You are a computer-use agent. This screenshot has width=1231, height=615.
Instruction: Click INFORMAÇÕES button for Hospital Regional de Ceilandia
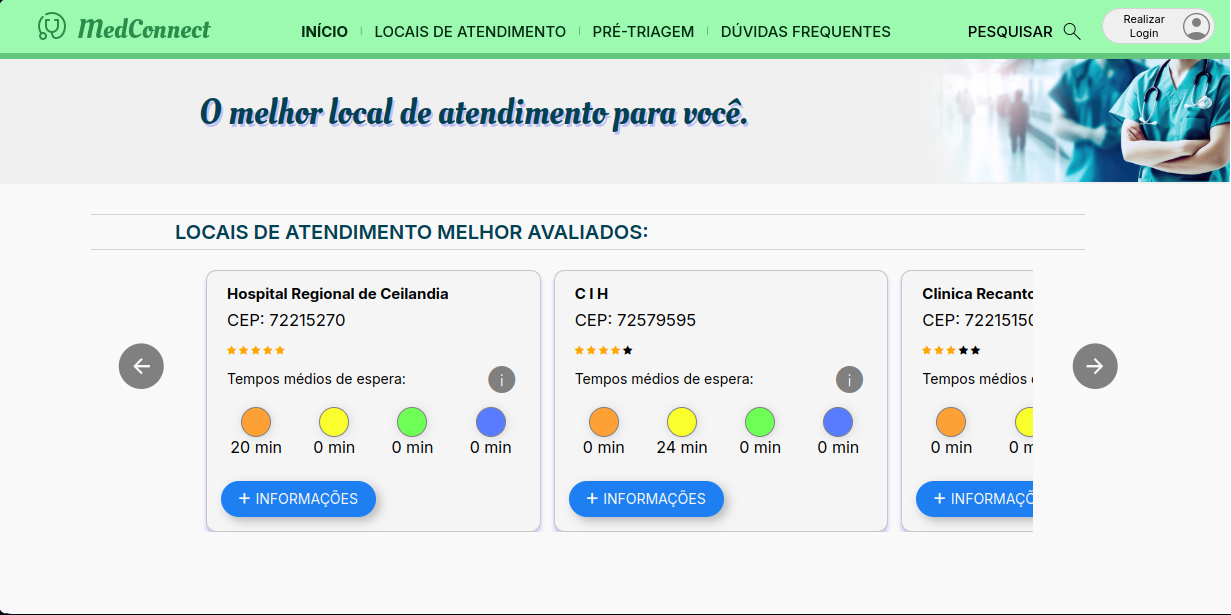tap(298, 499)
